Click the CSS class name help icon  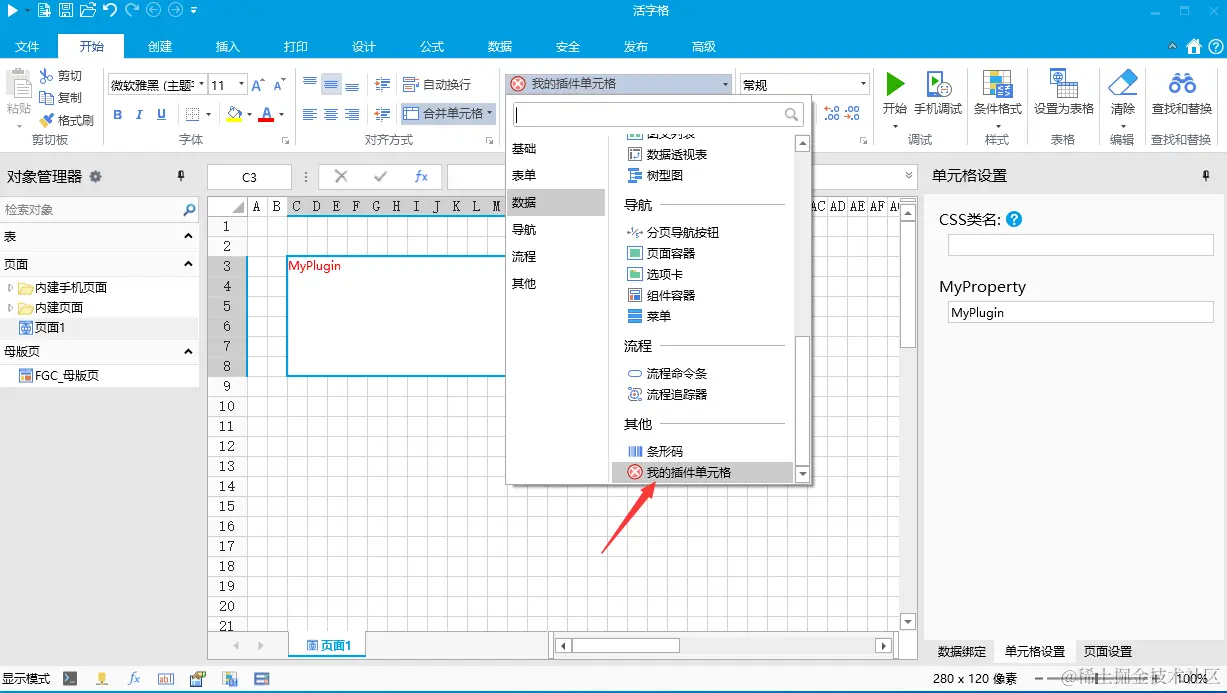tap(1014, 219)
